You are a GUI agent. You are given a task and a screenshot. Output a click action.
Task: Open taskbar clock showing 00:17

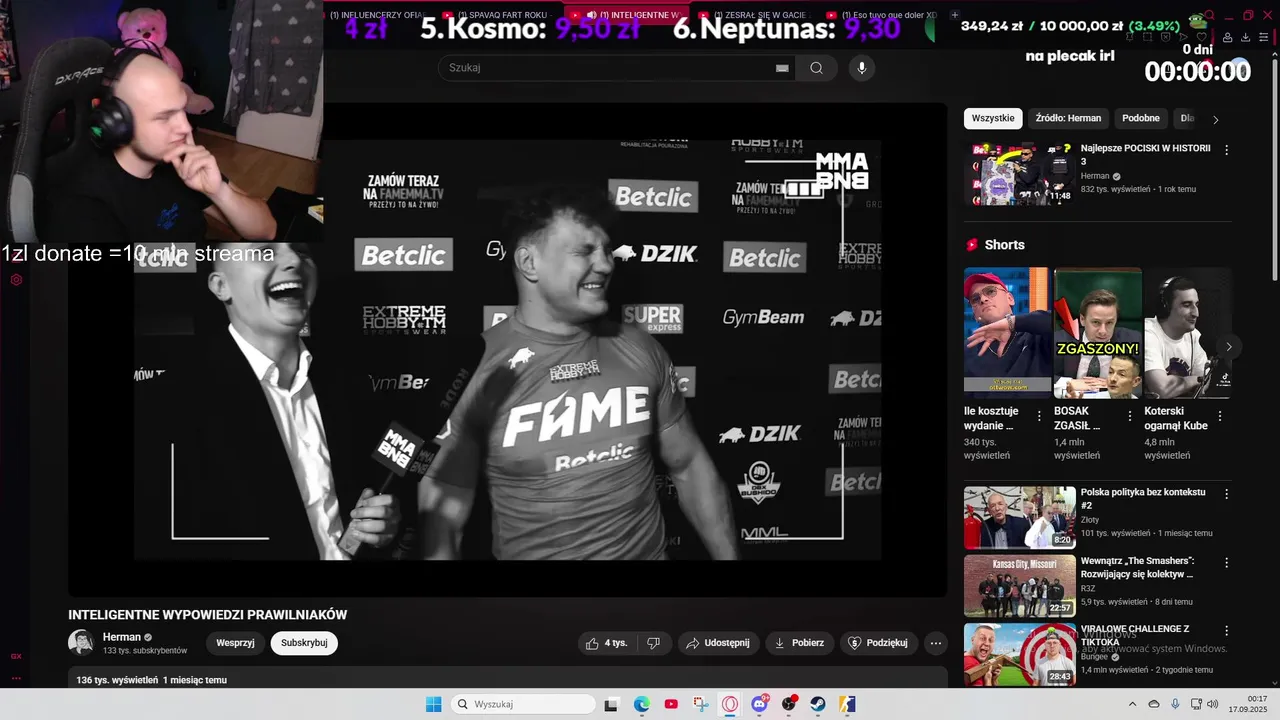tap(1248, 704)
